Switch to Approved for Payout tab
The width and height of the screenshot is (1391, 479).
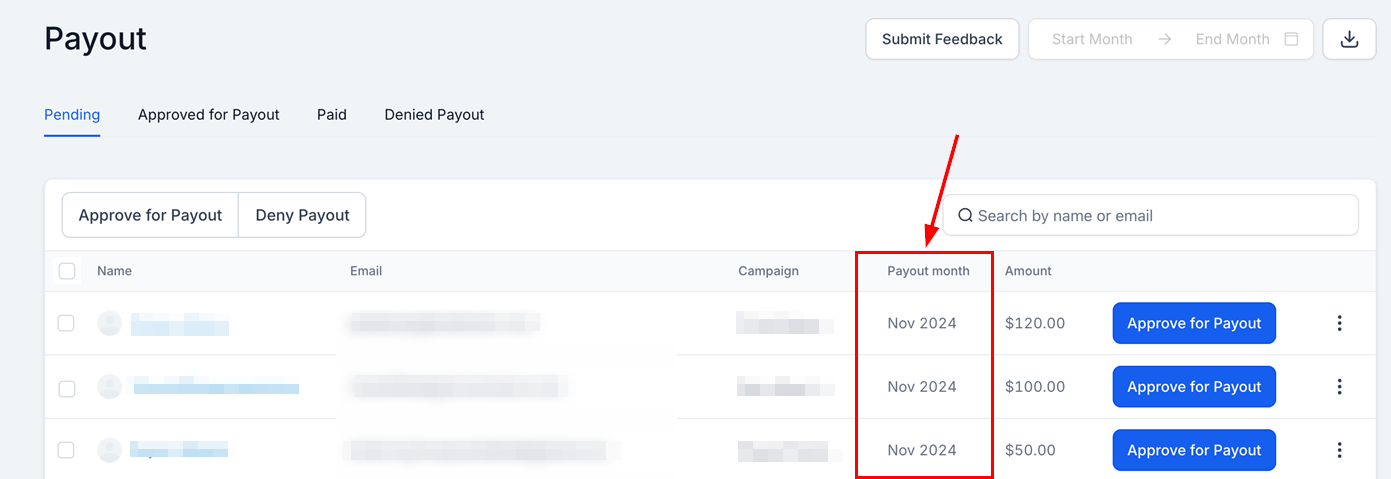[x=209, y=115]
